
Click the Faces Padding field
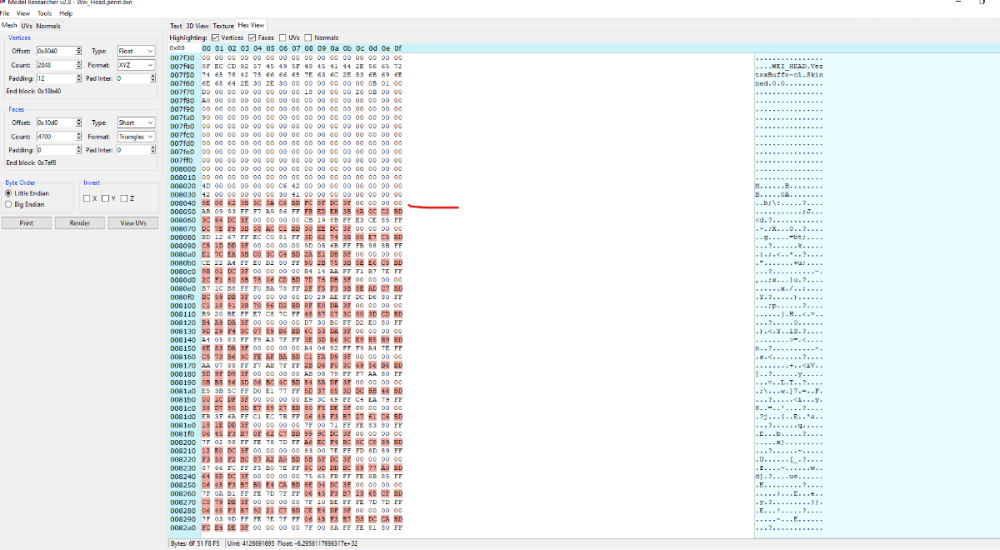[x=55, y=150]
